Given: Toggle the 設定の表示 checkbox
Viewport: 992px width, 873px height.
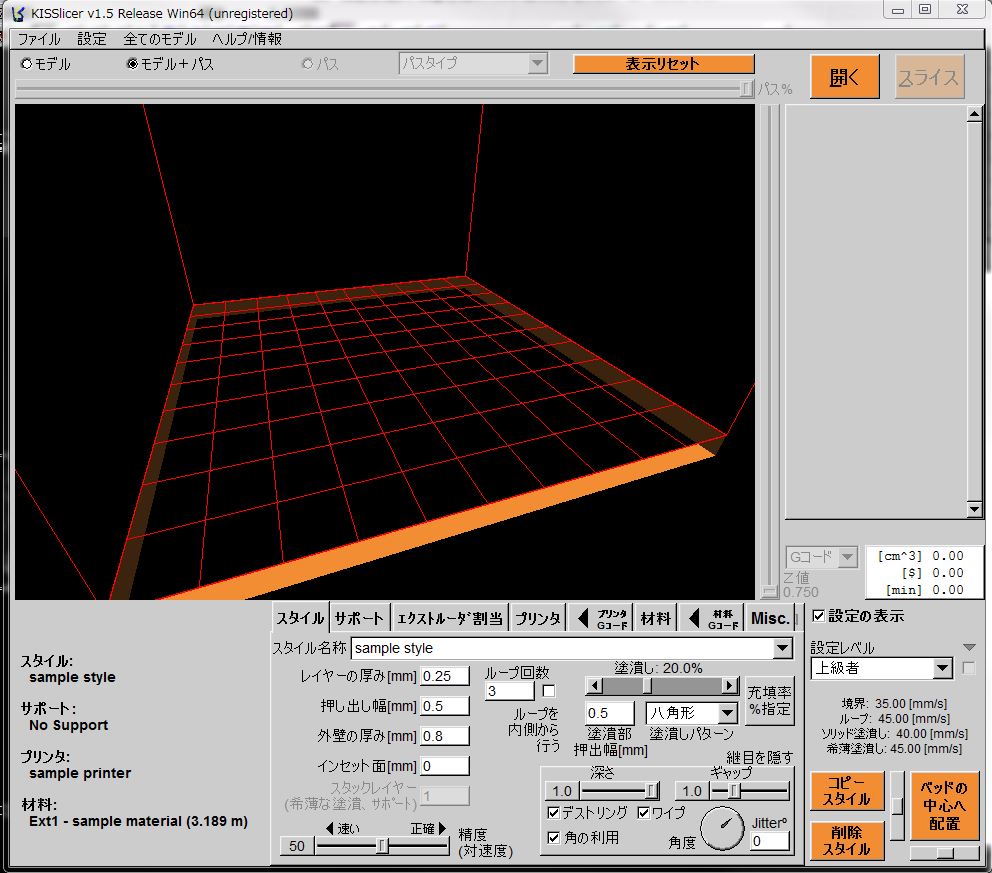Looking at the screenshot, I should coord(819,616).
